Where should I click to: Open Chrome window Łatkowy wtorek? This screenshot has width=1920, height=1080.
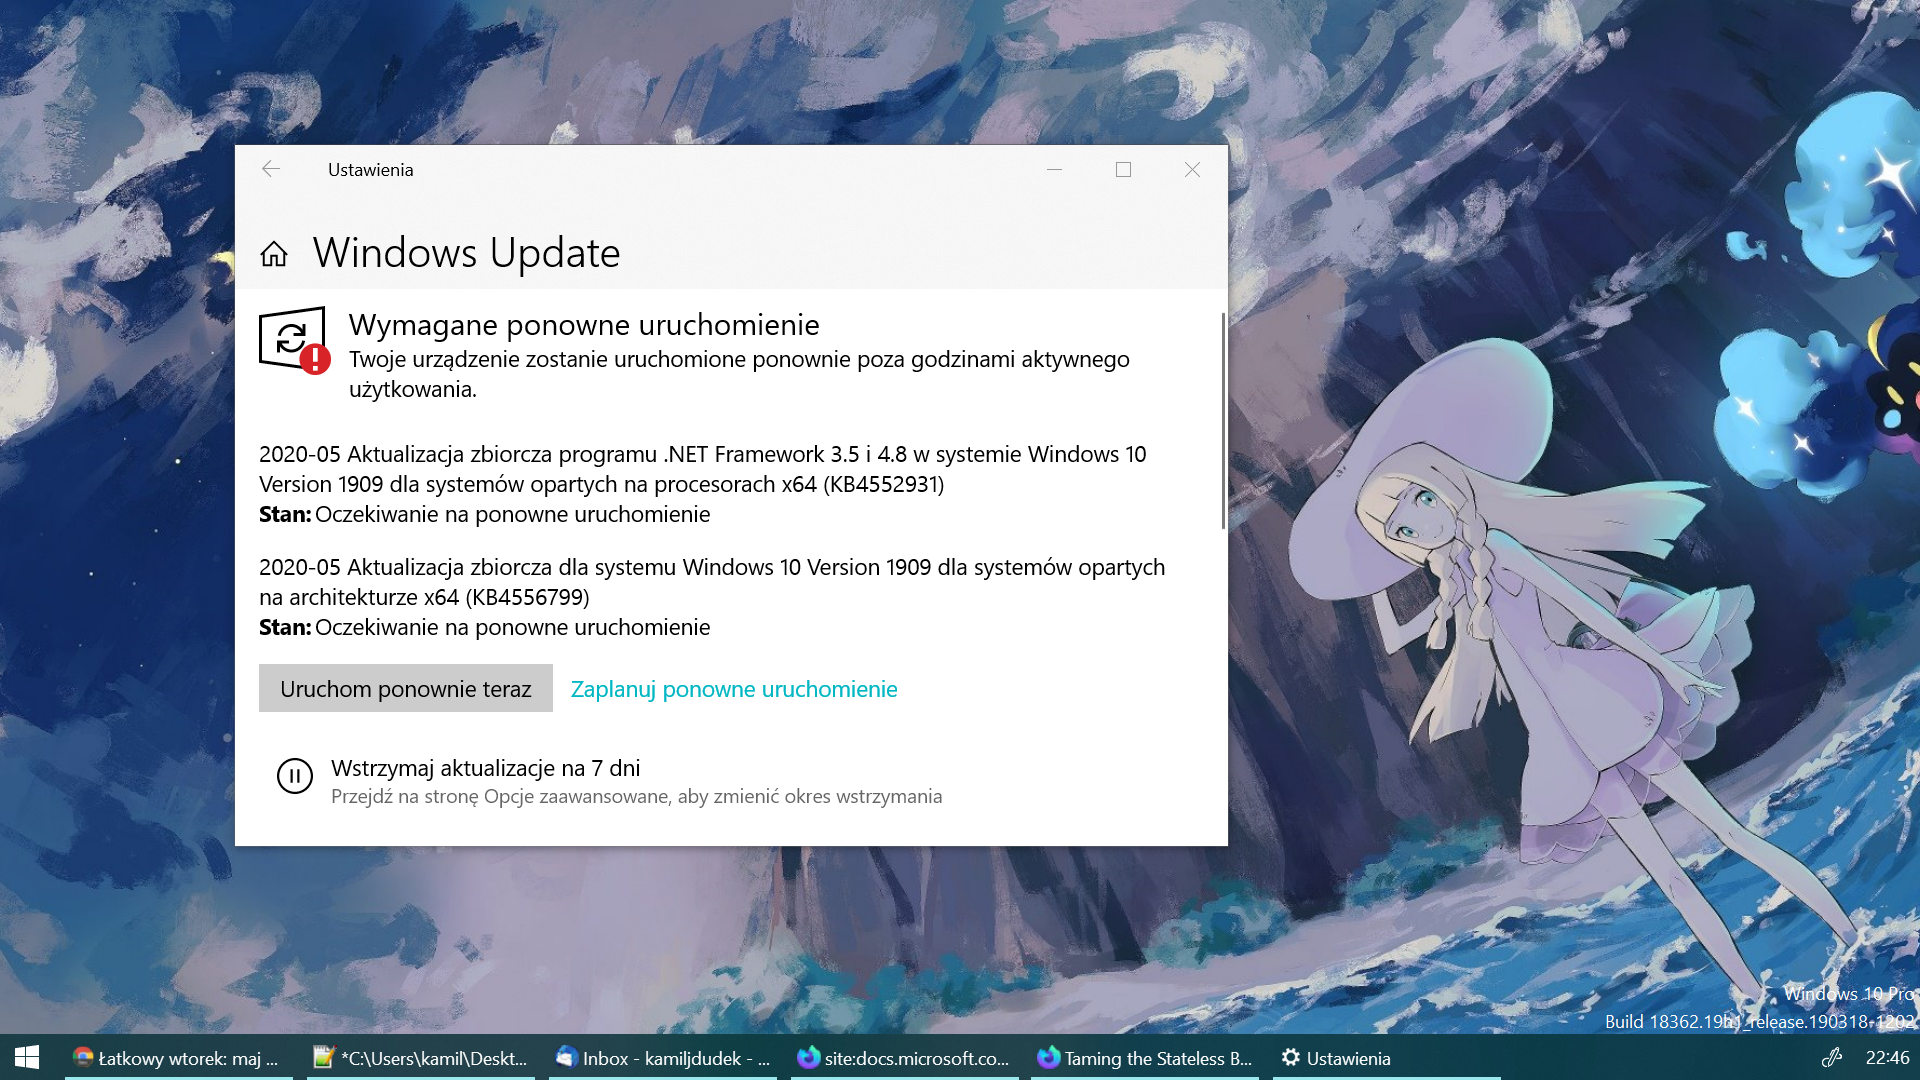pos(178,1058)
